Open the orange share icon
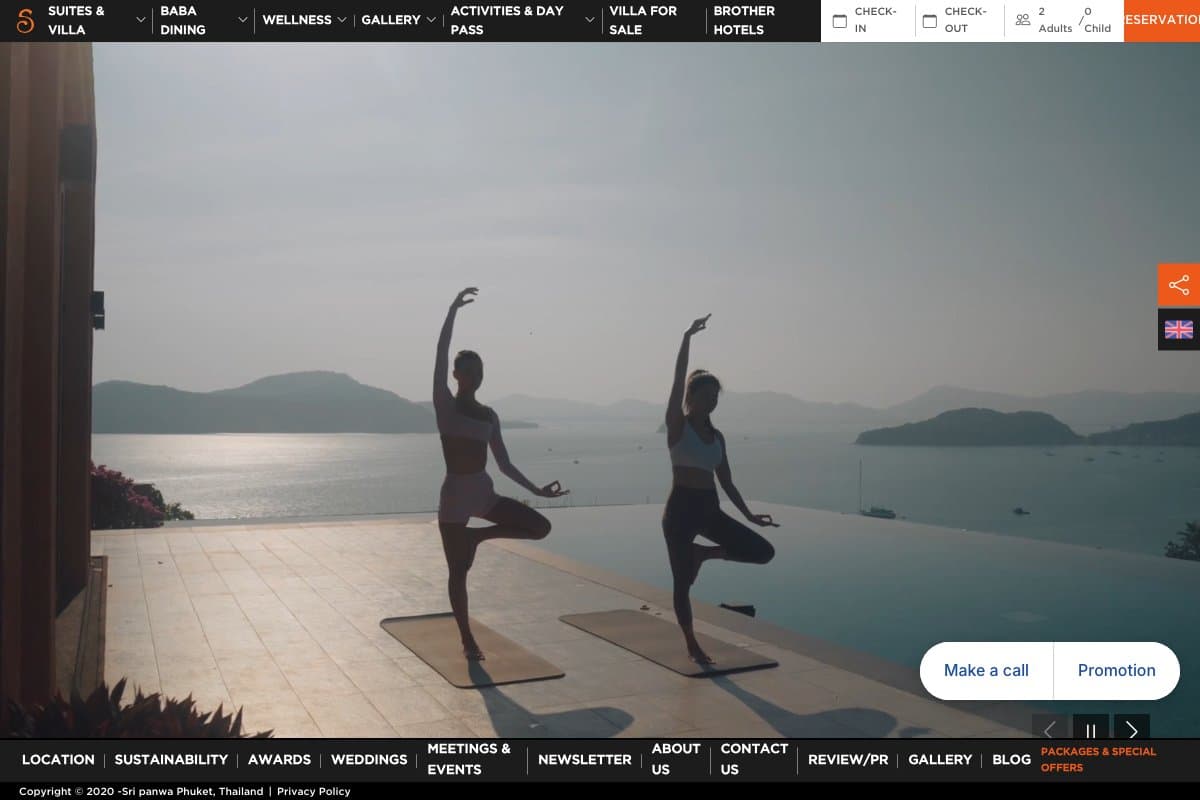This screenshot has height=800, width=1200. 1179,285
